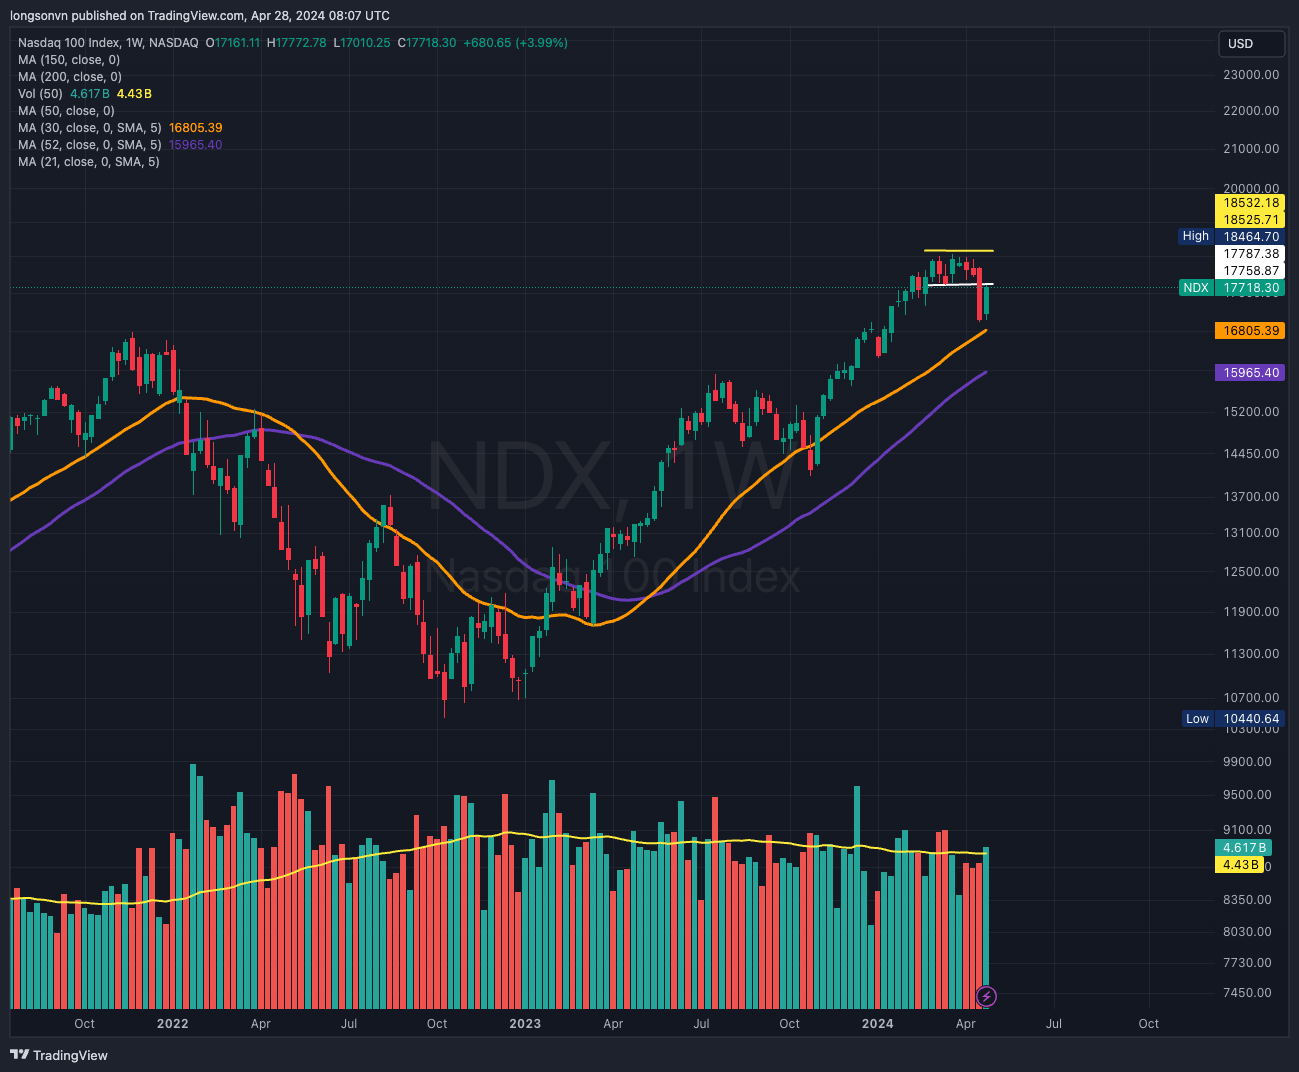The width and height of the screenshot is (1299, 1072).
Task: Select the MA (52, close, 0, SMA, 5) legend
Action: pos(90,145)
